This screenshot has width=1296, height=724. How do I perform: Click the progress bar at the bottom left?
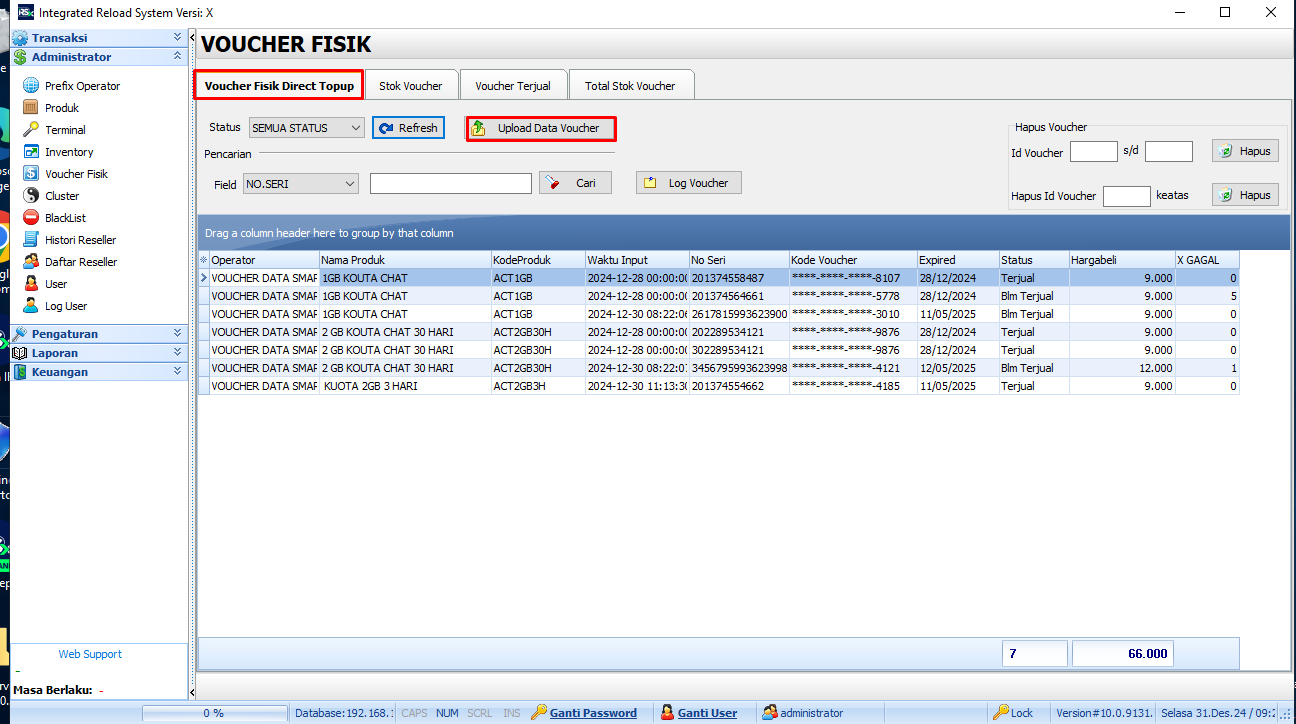(x=213, y=712)
